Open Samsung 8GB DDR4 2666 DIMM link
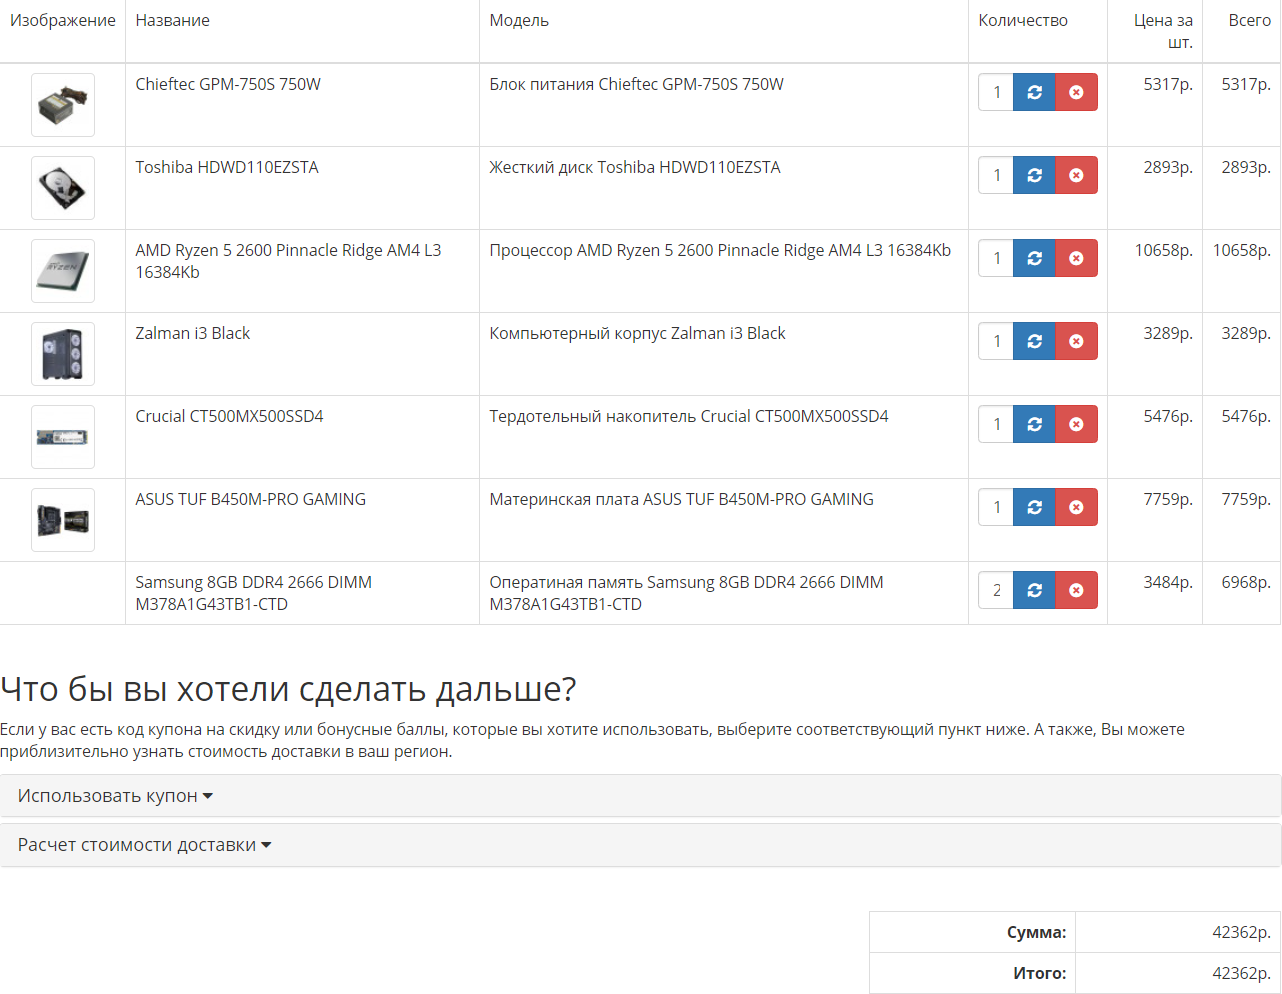The width and height of the screenshot is (1282, 994). [x=254, y=593]
